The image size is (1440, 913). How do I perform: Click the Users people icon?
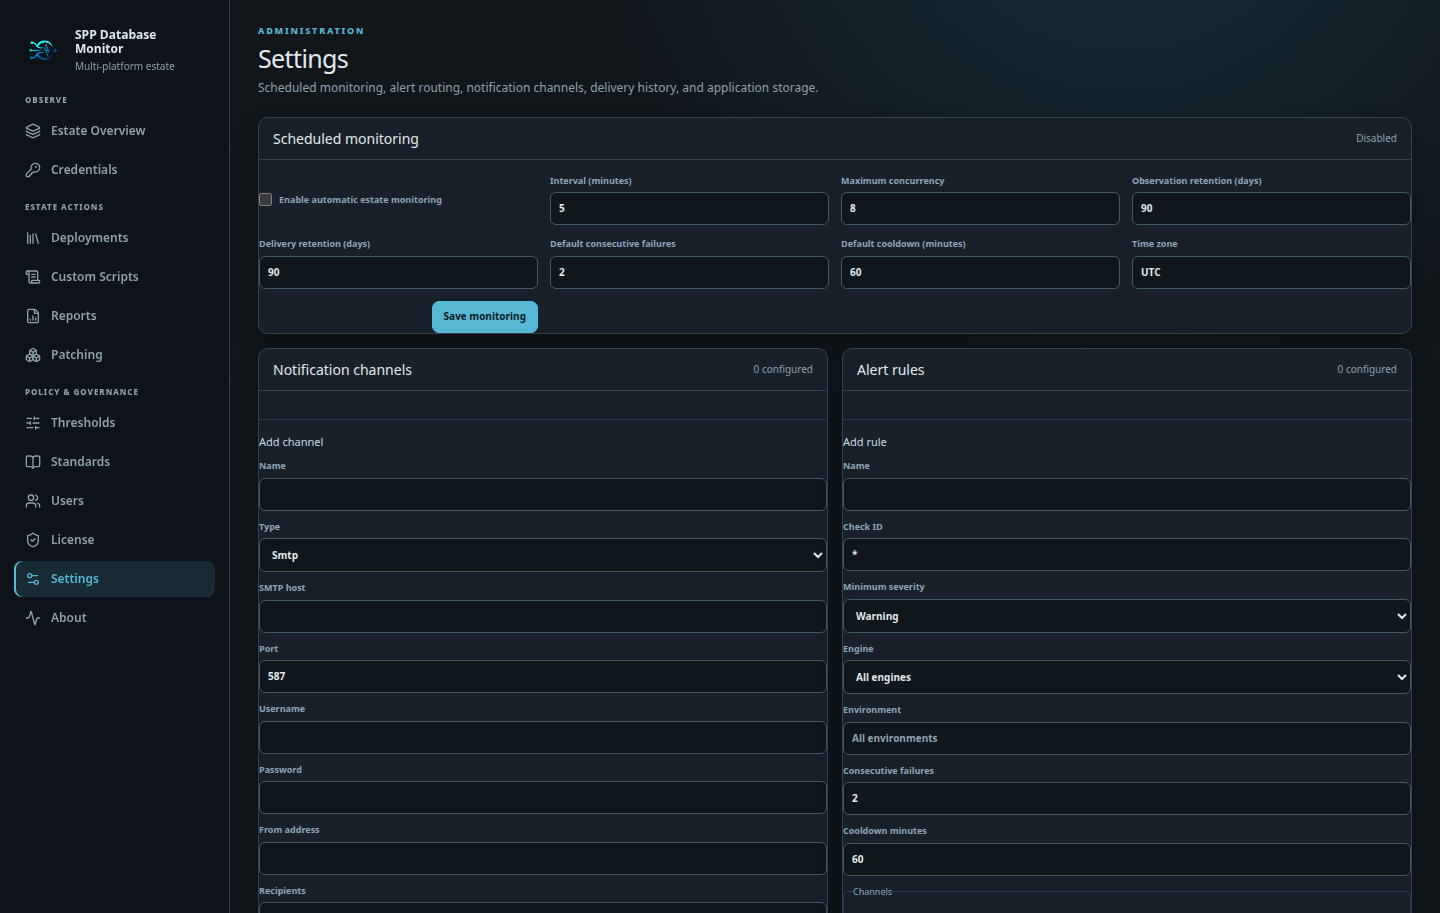pyautogui.click(x=33, y=501)
